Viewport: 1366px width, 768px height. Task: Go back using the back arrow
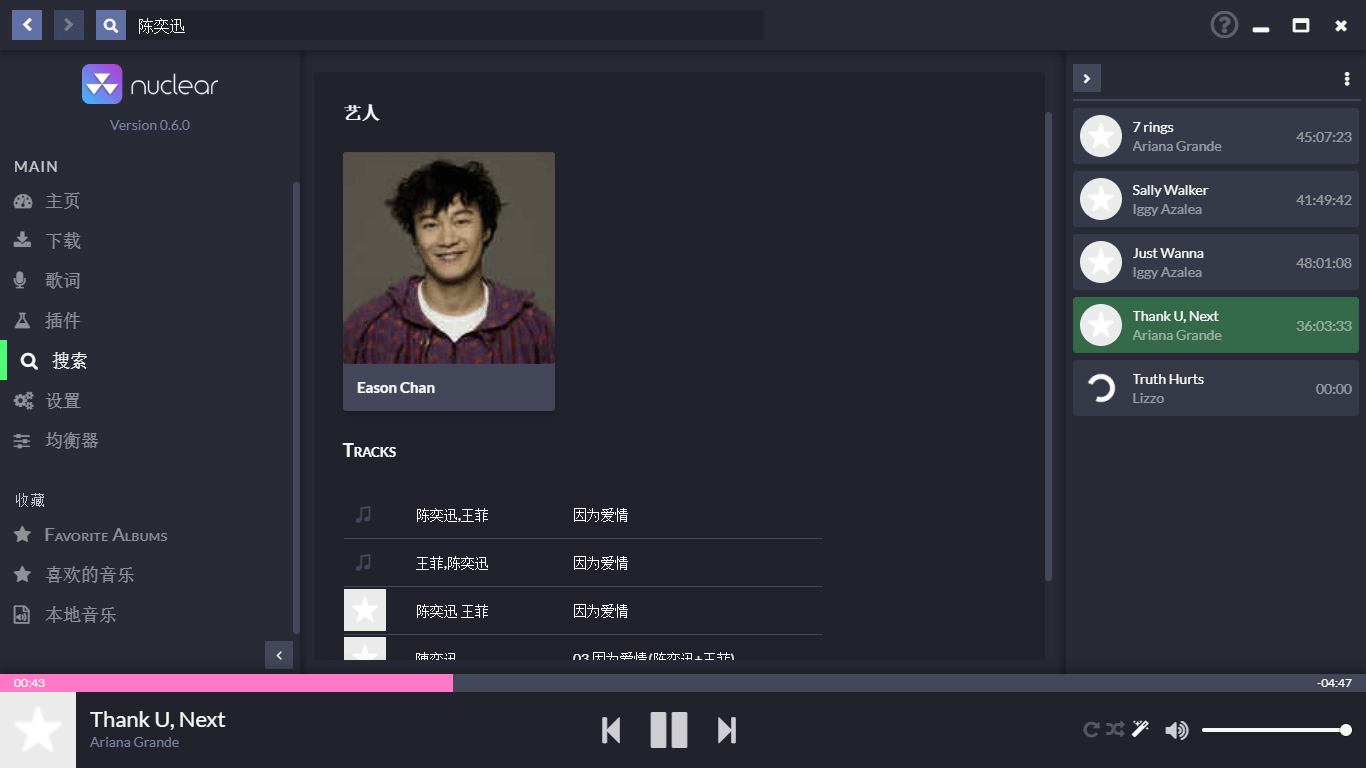tap(27, 25)
